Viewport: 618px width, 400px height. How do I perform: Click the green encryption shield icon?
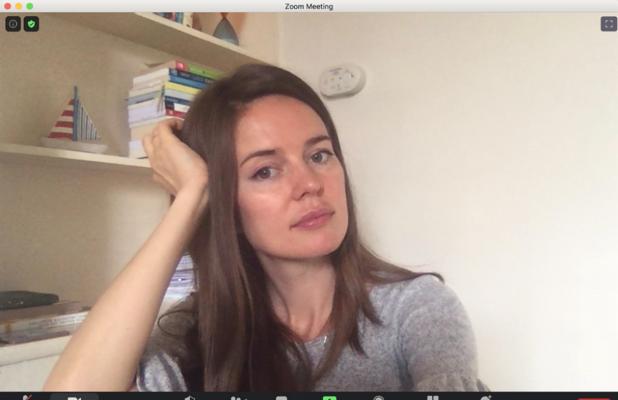pos(31,24)
